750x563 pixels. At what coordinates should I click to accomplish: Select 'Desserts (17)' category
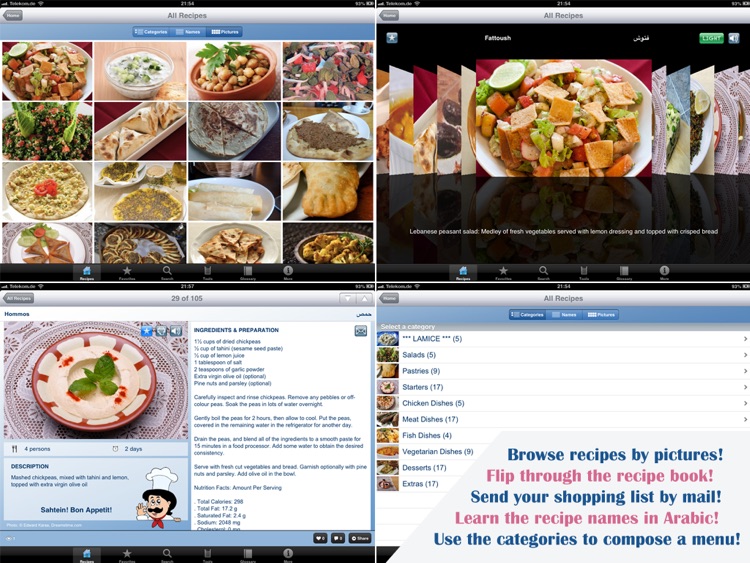coord(424,468)
